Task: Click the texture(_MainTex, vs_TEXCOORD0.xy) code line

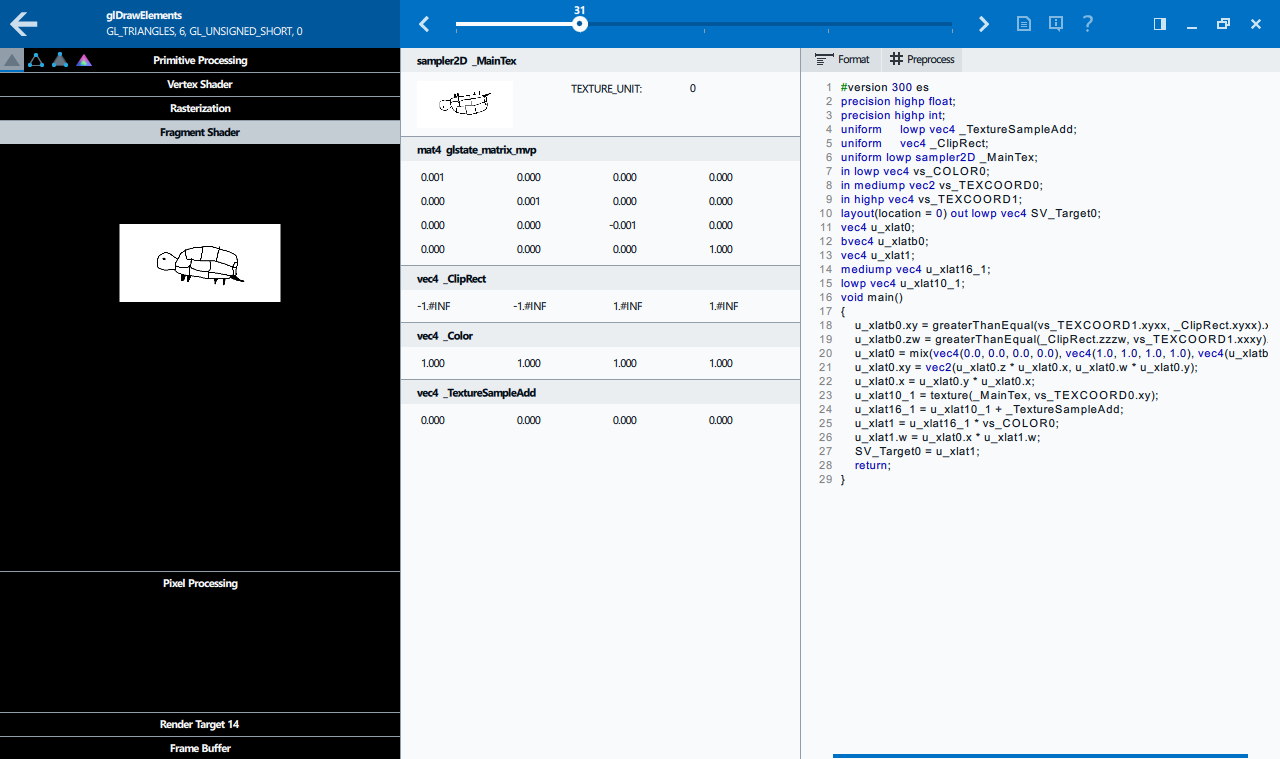Action: click(x=1006, y=395)
